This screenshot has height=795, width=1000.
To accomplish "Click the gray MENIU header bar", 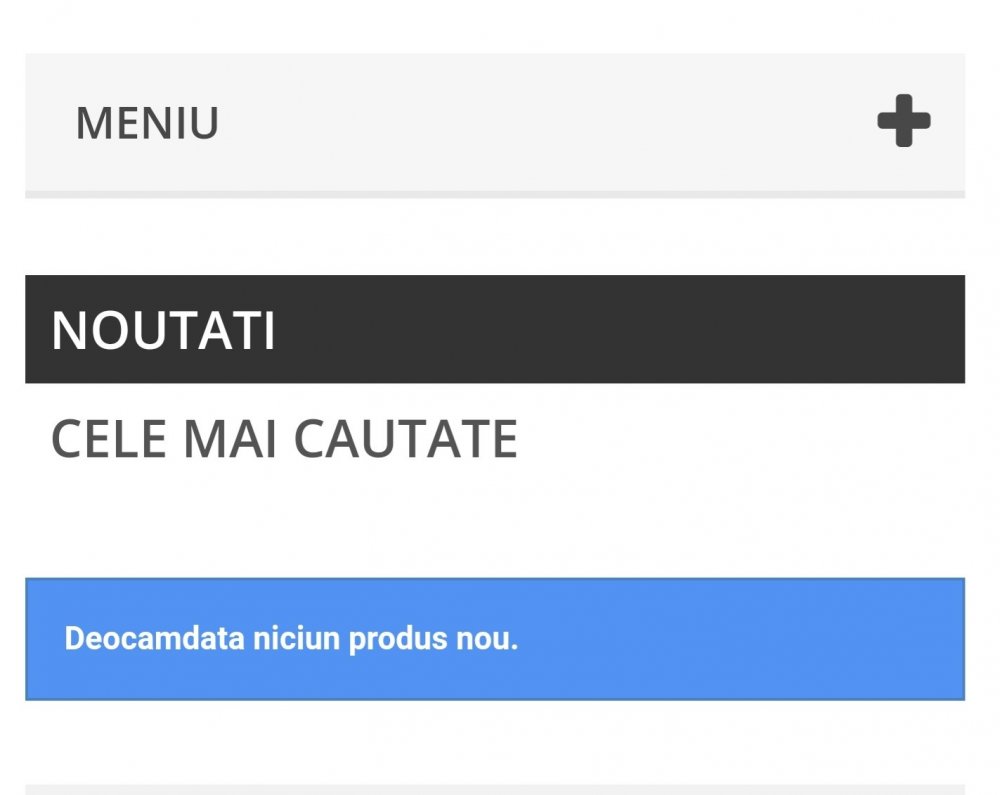I will (x=494, y=122).
